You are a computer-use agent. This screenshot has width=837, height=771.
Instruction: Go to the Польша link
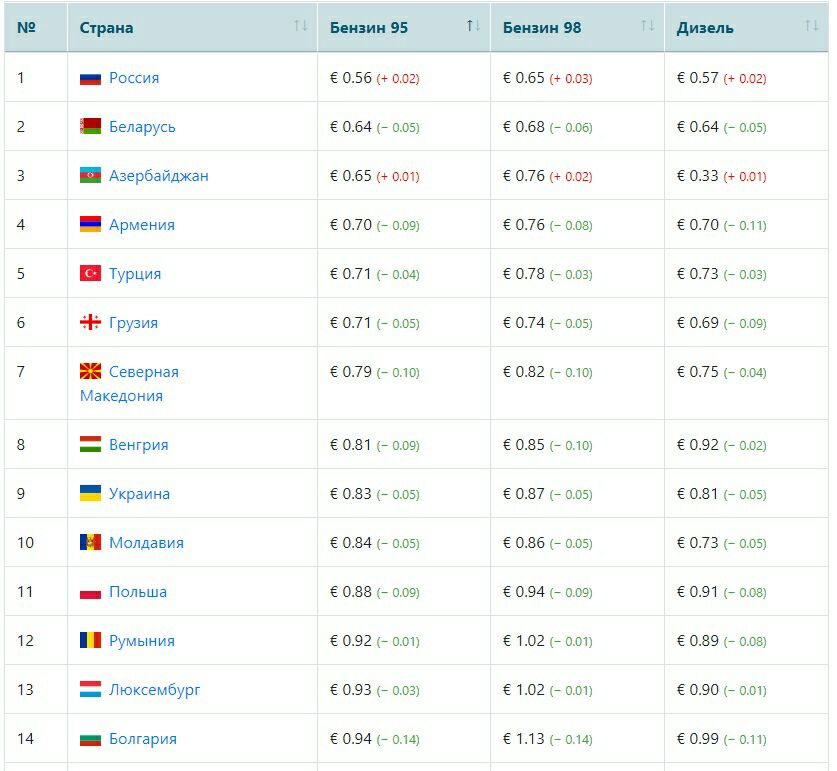[138, 592]
